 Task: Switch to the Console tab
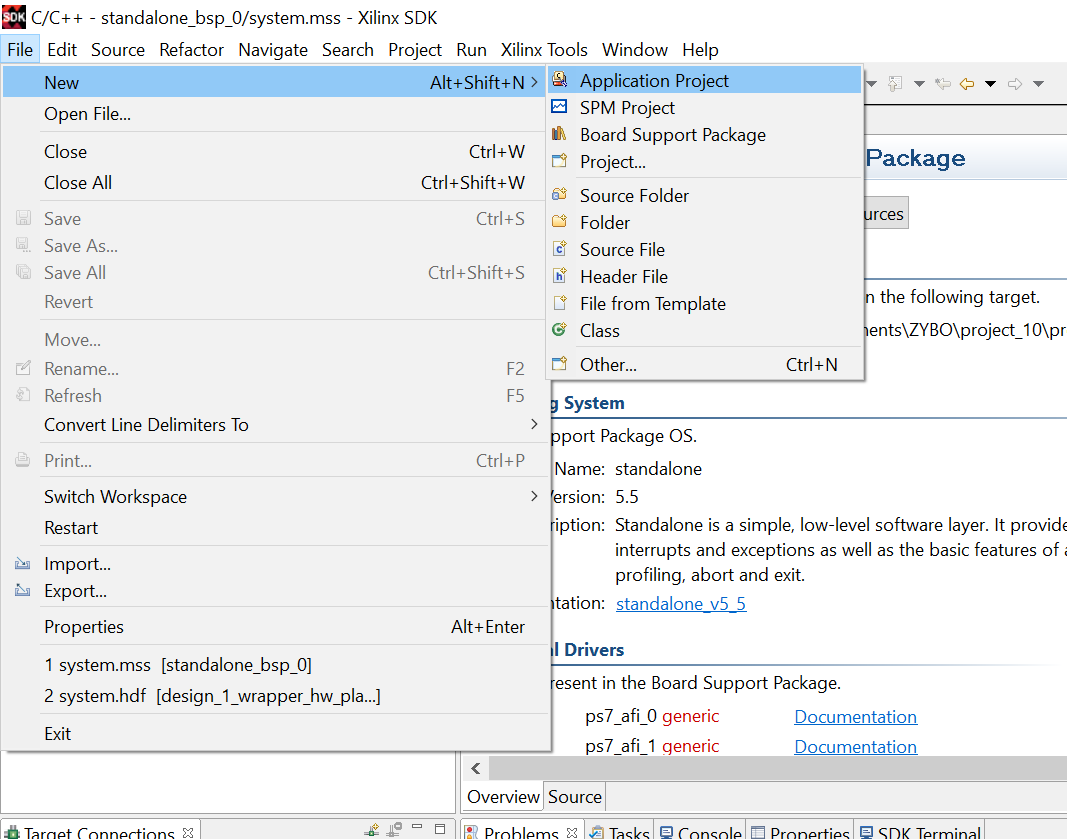click(700, 832)
